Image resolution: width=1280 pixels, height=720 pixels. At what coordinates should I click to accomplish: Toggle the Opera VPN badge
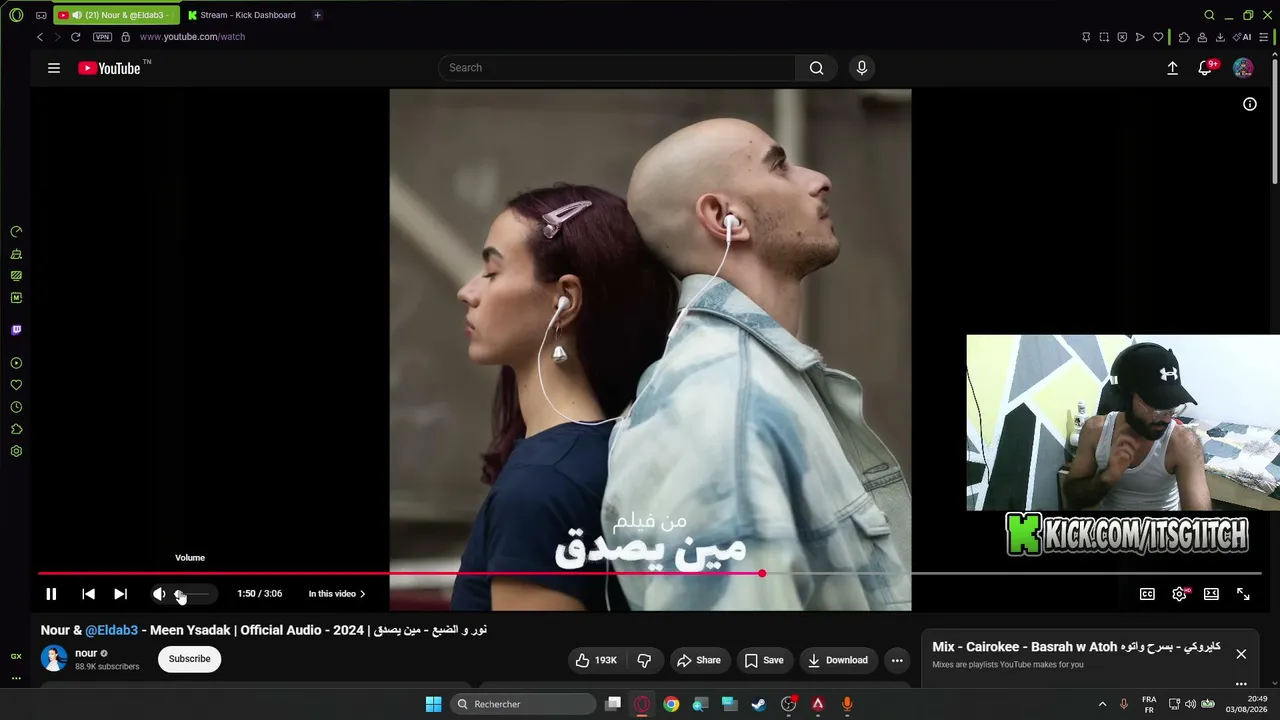coord(102,37)
